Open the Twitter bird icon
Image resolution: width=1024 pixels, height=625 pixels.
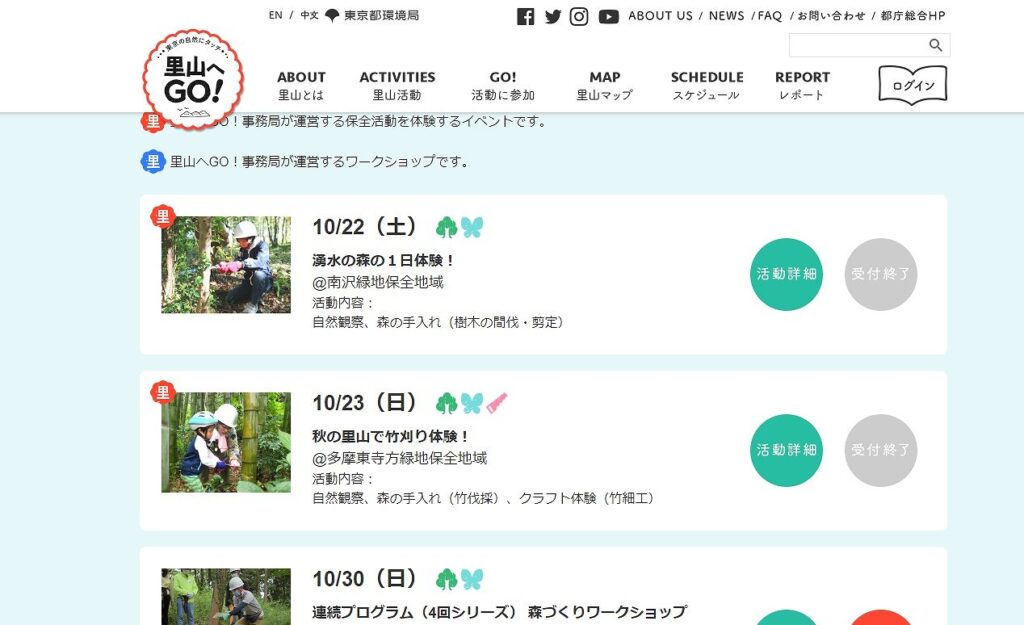(553, 16)
